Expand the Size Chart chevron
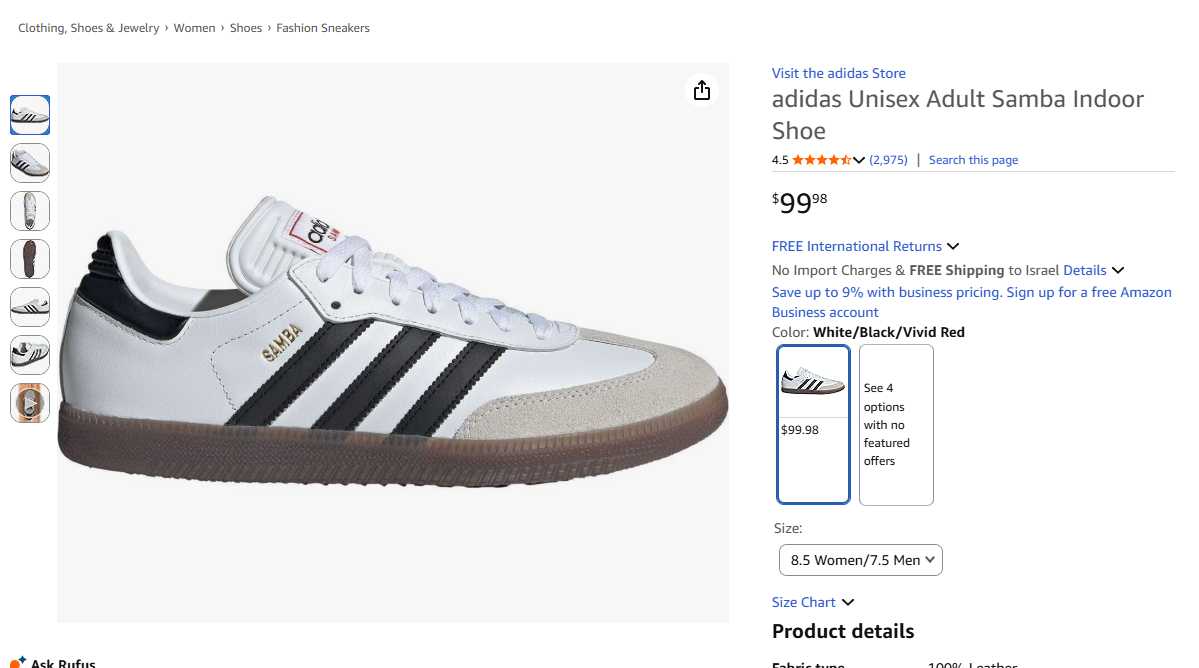Screen dimensions: 1199x668 (x=848, y=602)
